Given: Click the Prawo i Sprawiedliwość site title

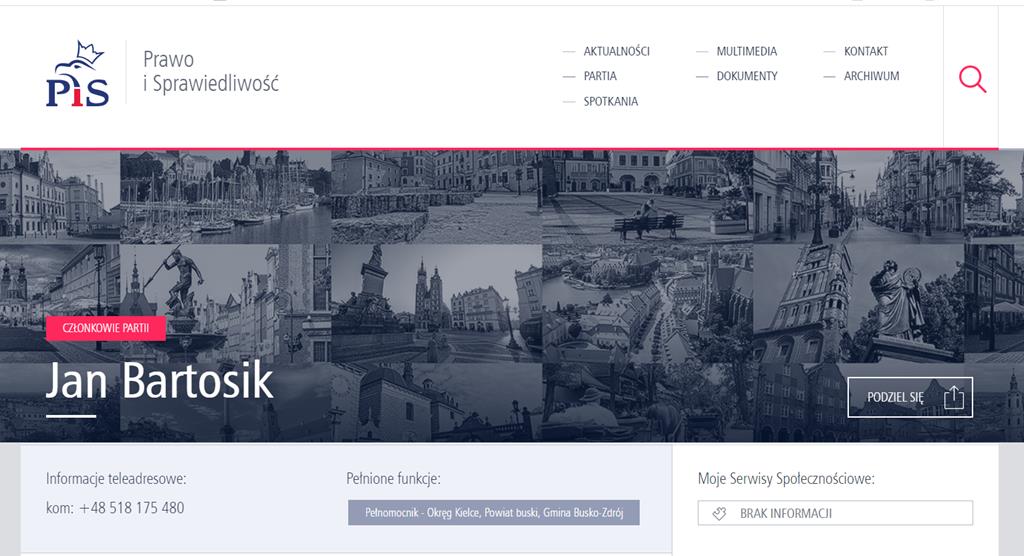Looking at the screenshot, I should pos(210,71).
